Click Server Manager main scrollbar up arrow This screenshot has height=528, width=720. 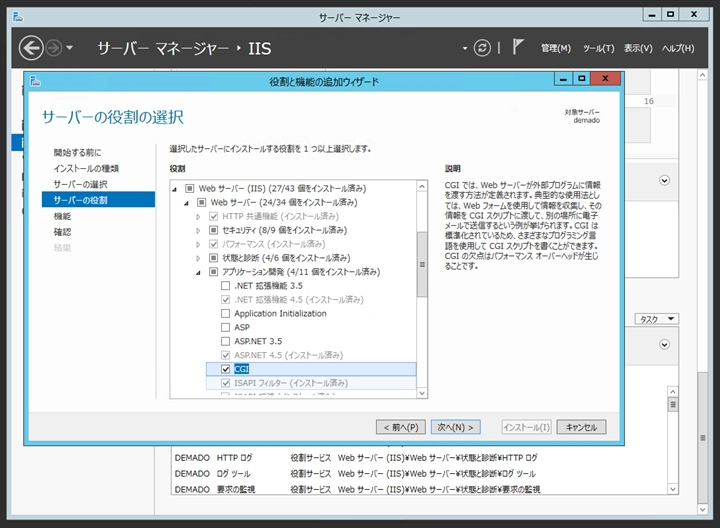(703, 75)
